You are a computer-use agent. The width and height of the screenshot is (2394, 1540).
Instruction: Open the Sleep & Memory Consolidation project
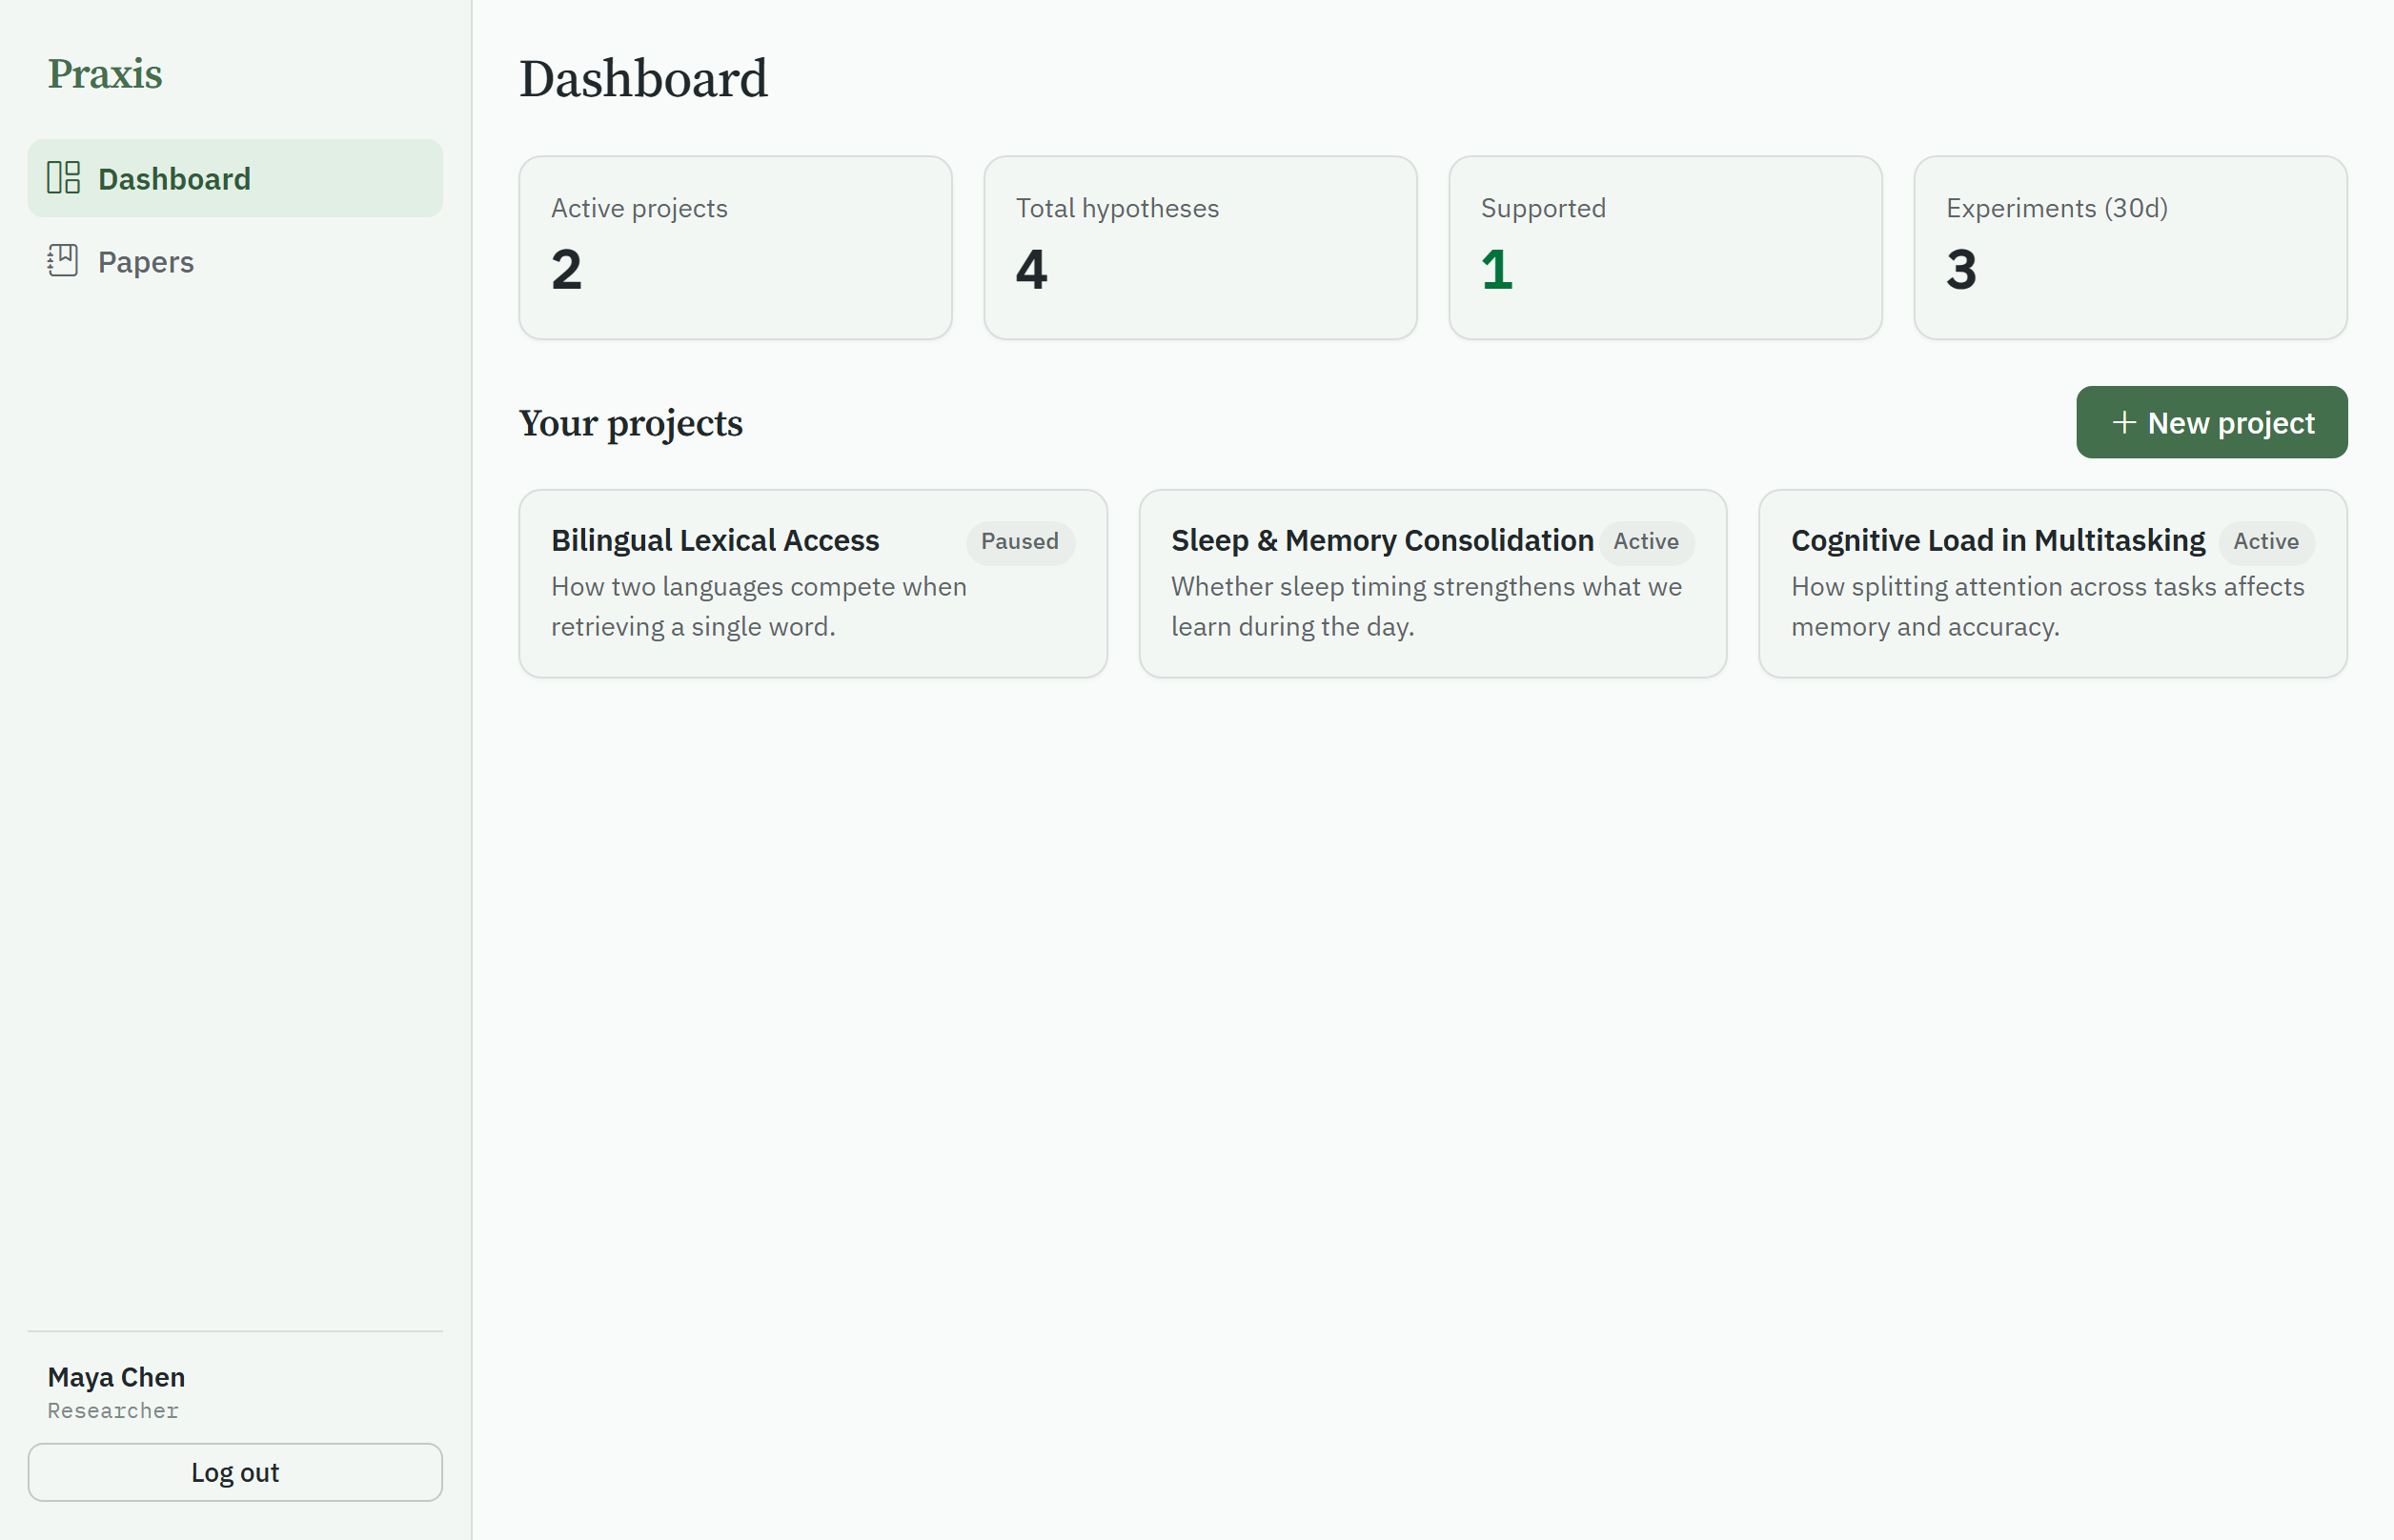(1433, 584)
